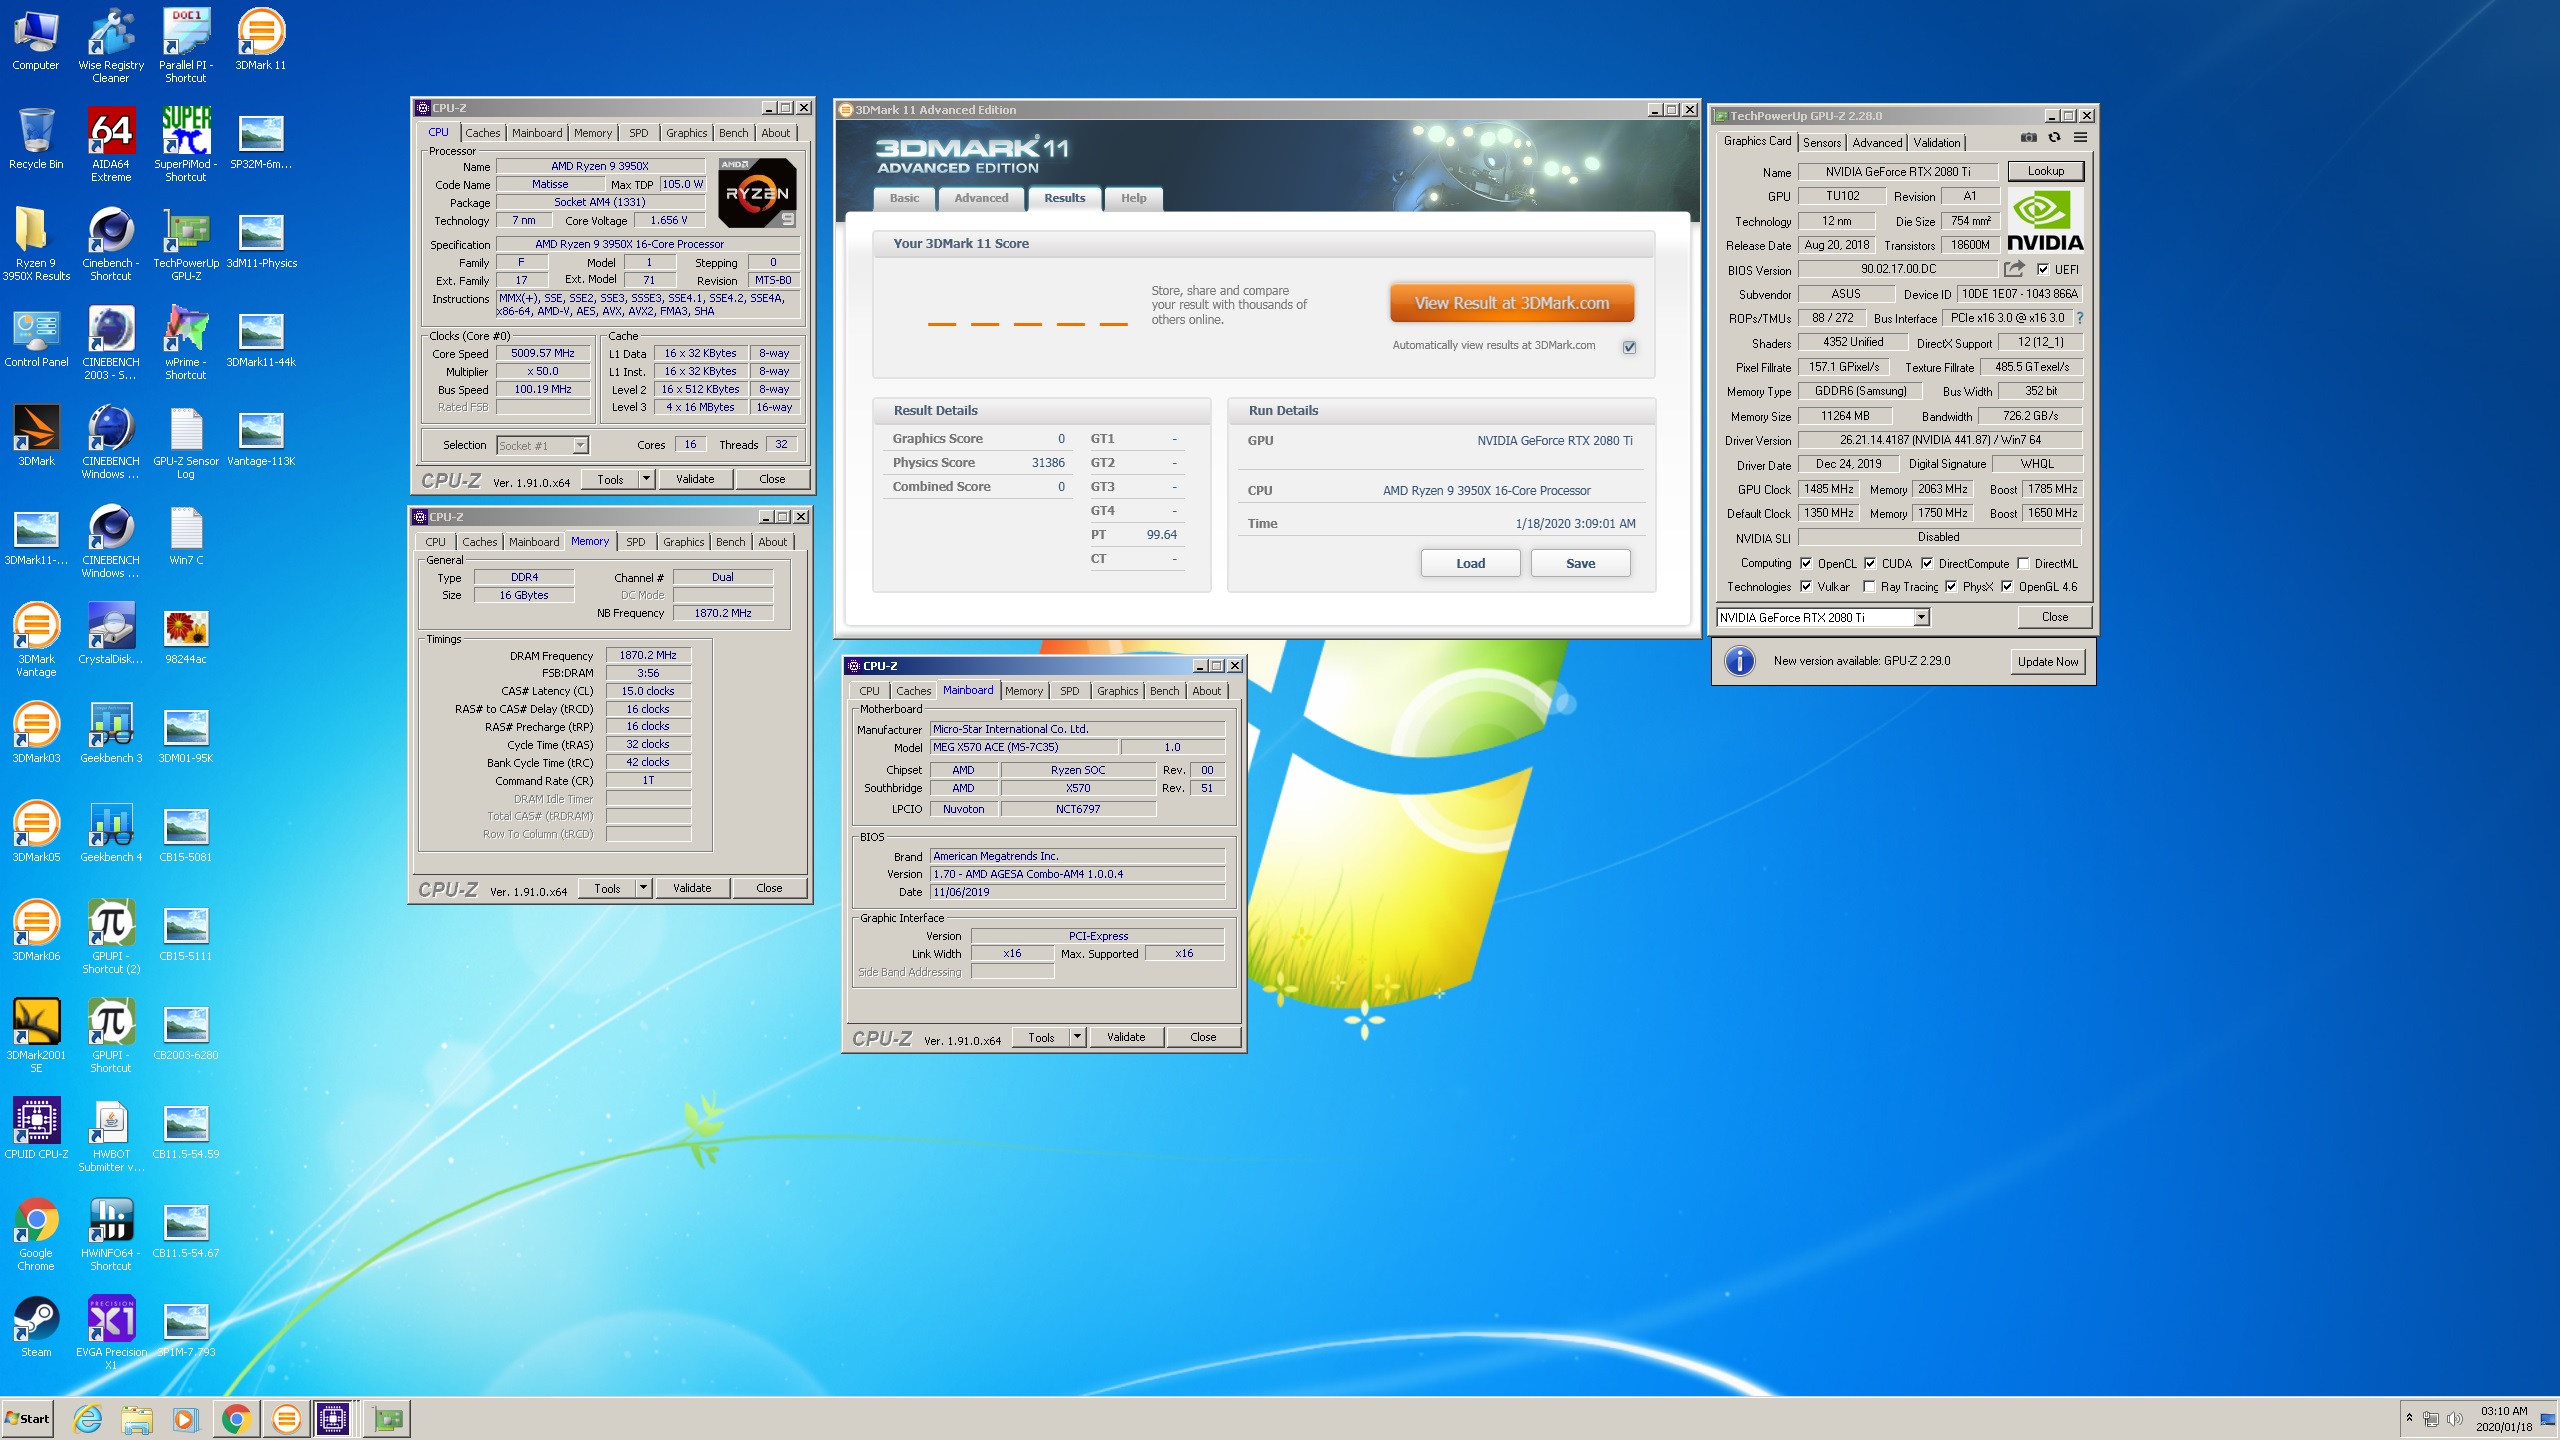Open GPU-Z hamburger menu icon
This screenshot has height=1440, width=2560.
(x=2081, y=138)
